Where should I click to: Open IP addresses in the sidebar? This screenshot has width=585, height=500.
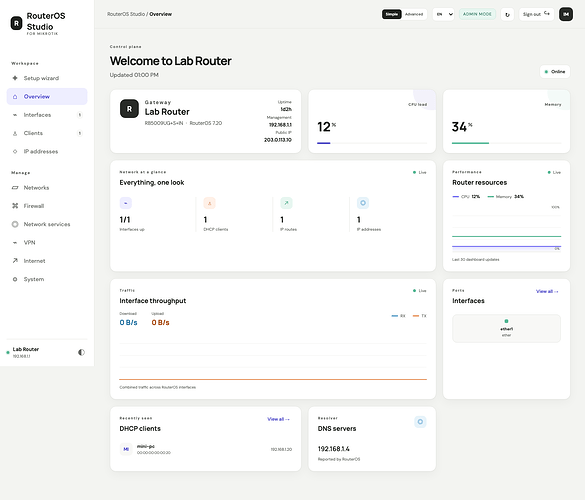(47, 151)
